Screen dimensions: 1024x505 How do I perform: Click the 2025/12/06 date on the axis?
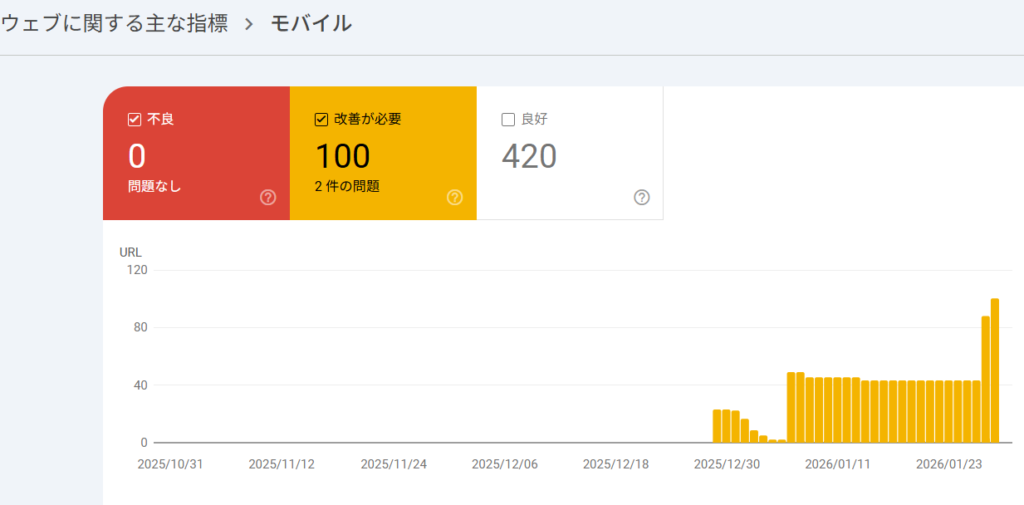(504, 464)
